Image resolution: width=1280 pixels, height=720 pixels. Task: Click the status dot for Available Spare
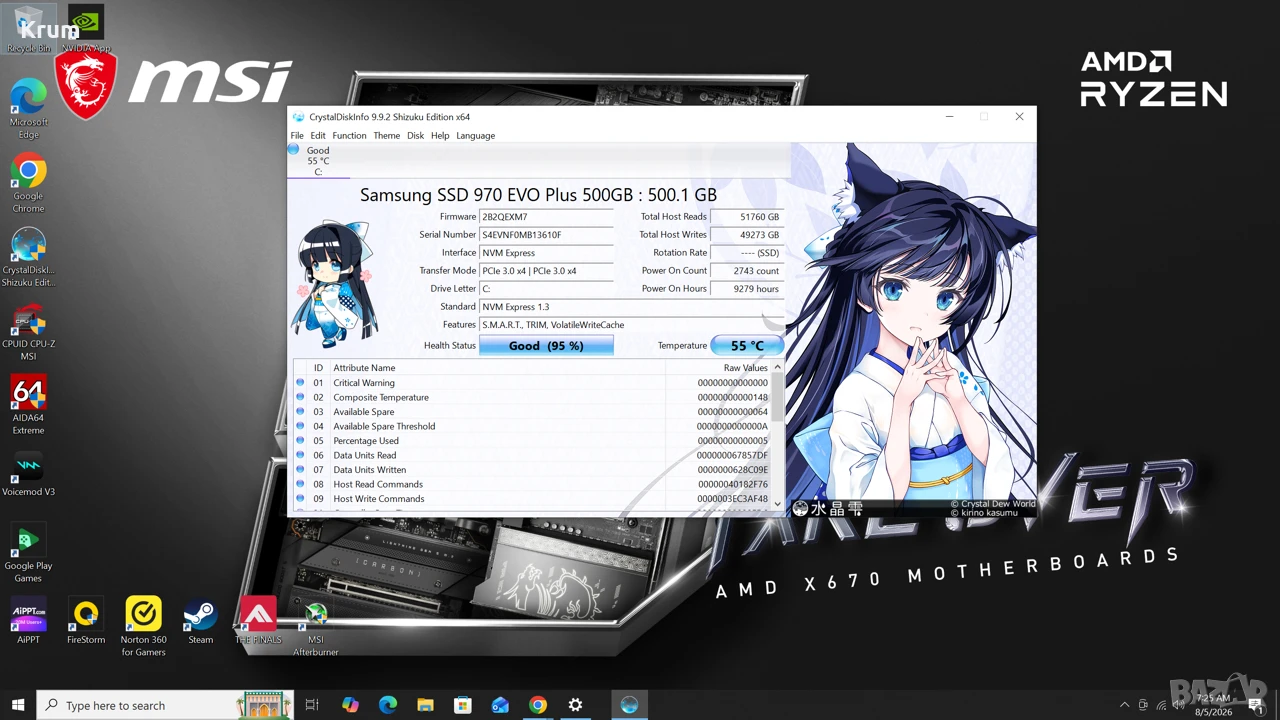[x=300, y=412]
